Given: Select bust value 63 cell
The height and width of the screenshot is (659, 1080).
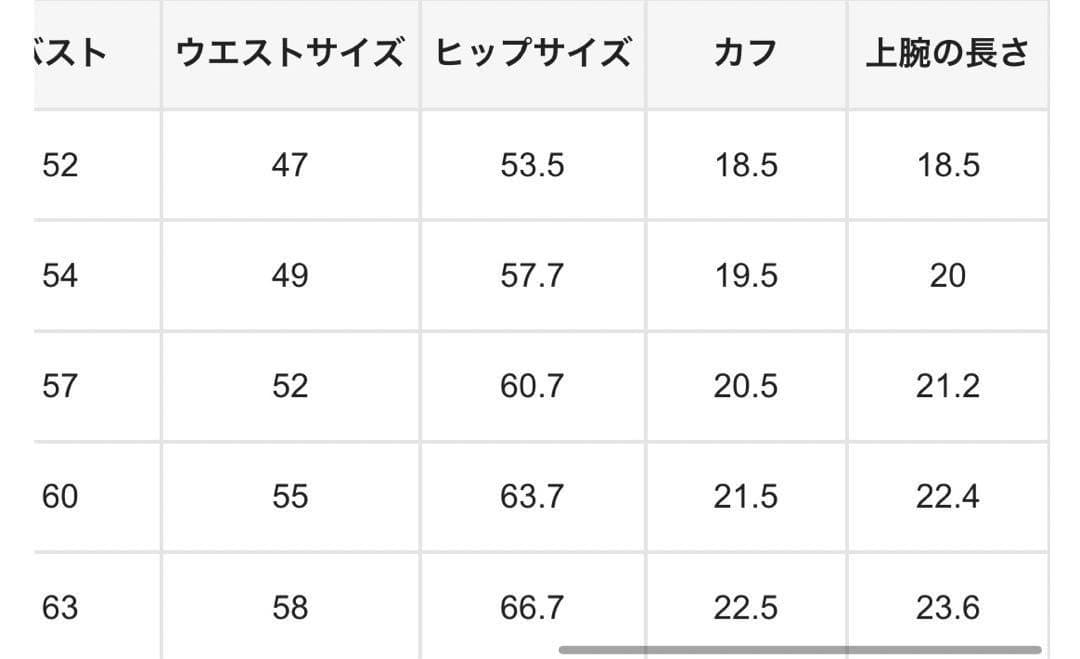Looking at the screenshot, I should [x=60, y=607].
